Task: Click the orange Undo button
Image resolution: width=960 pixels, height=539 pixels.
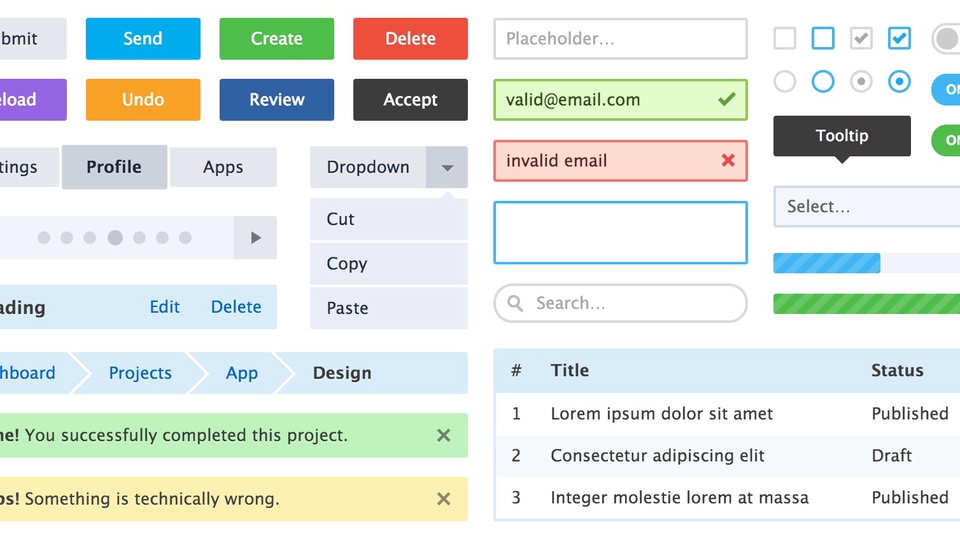Action: coord(143,100)
